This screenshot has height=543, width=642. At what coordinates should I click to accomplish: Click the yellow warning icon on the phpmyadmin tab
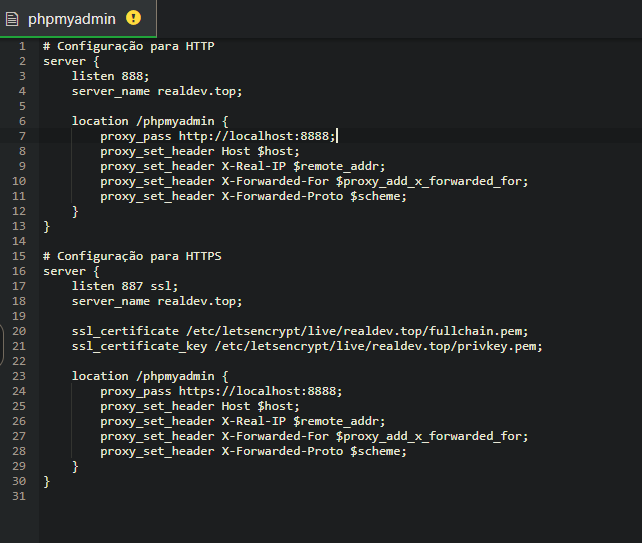tap(134, 18)
